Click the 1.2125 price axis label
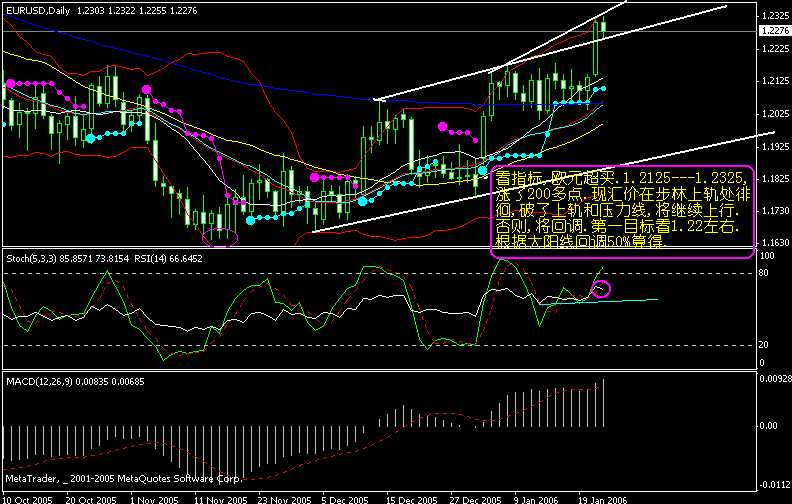The height and width of the screenshot is (504, 792). (x=775, y=81)
